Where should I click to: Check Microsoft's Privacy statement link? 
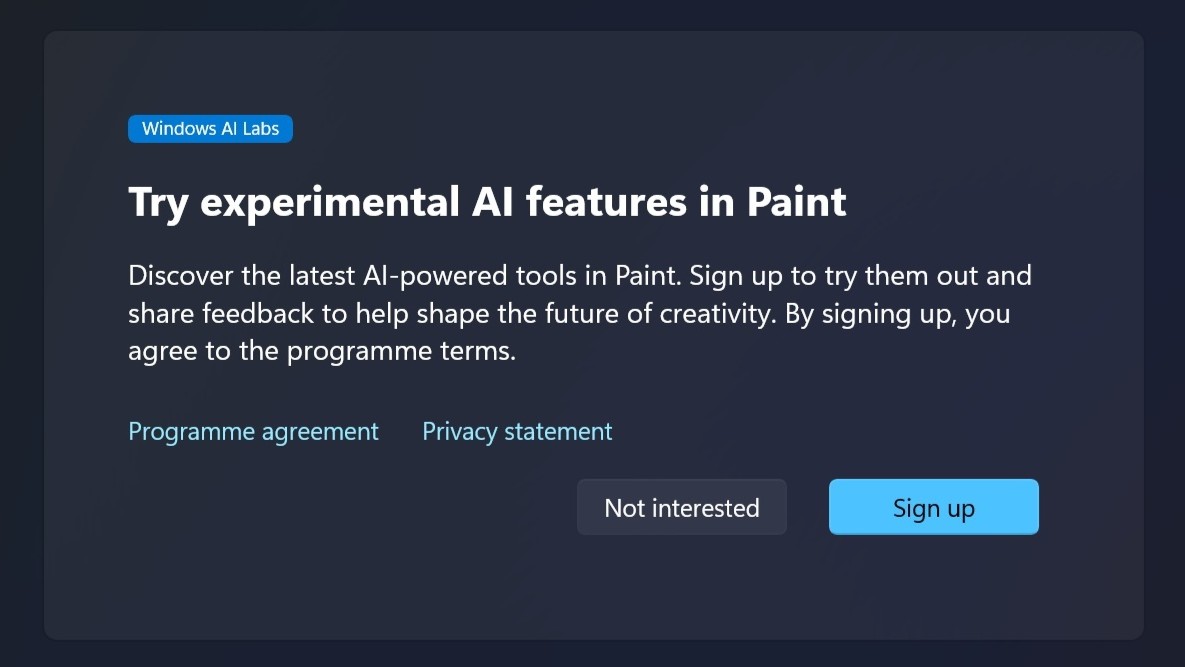[517, 431]
